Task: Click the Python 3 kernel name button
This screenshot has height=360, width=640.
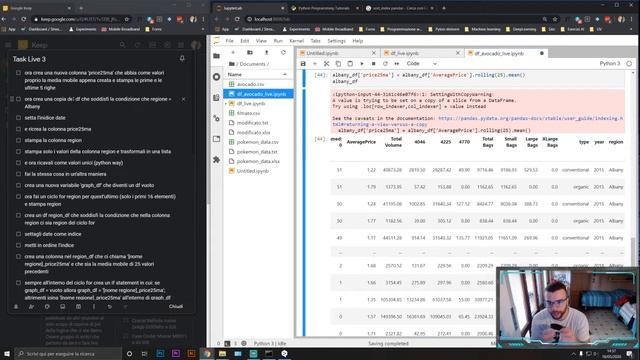Action: point(609,64)
